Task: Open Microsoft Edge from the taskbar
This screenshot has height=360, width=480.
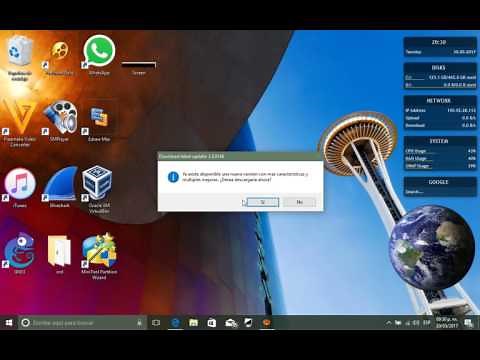Action: click(175, 323)
